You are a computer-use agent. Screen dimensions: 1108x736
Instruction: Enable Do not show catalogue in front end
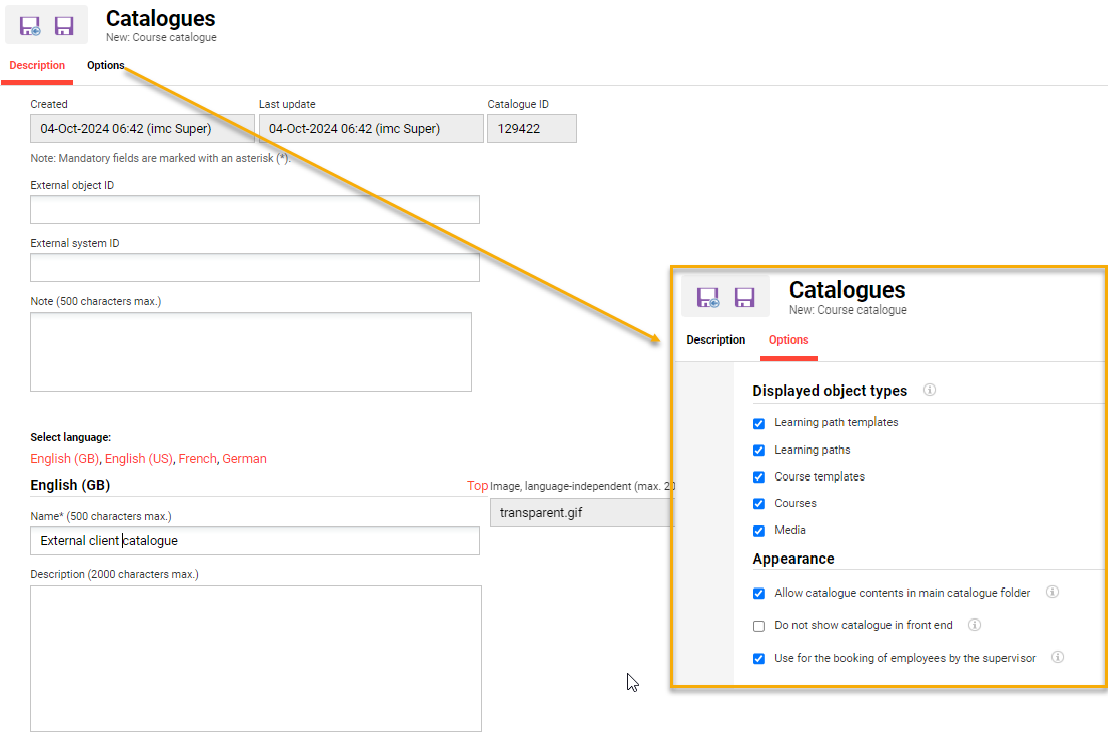point(759,626)
